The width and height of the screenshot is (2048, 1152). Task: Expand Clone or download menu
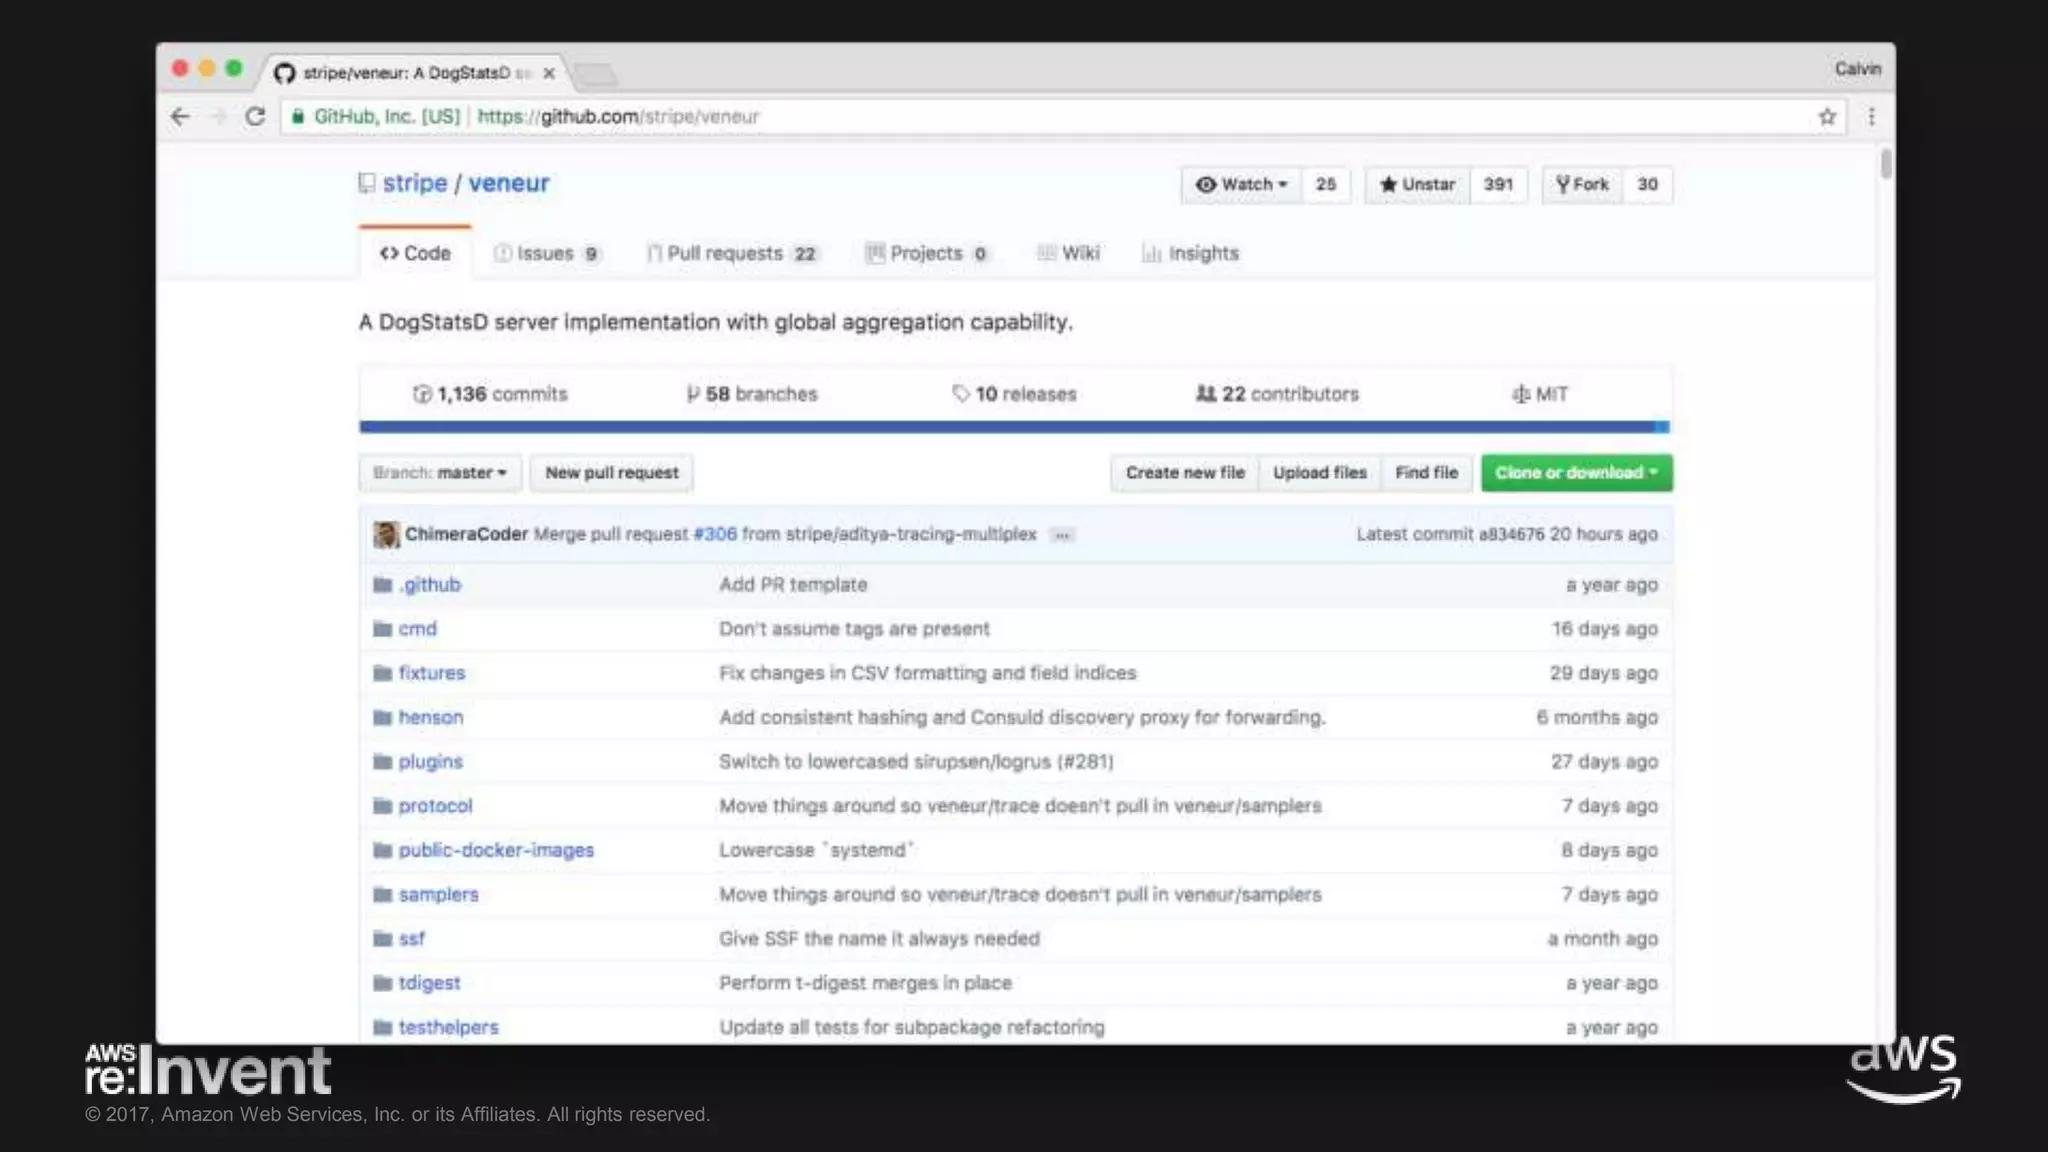pyautogui.click(x=1576, y=473)
